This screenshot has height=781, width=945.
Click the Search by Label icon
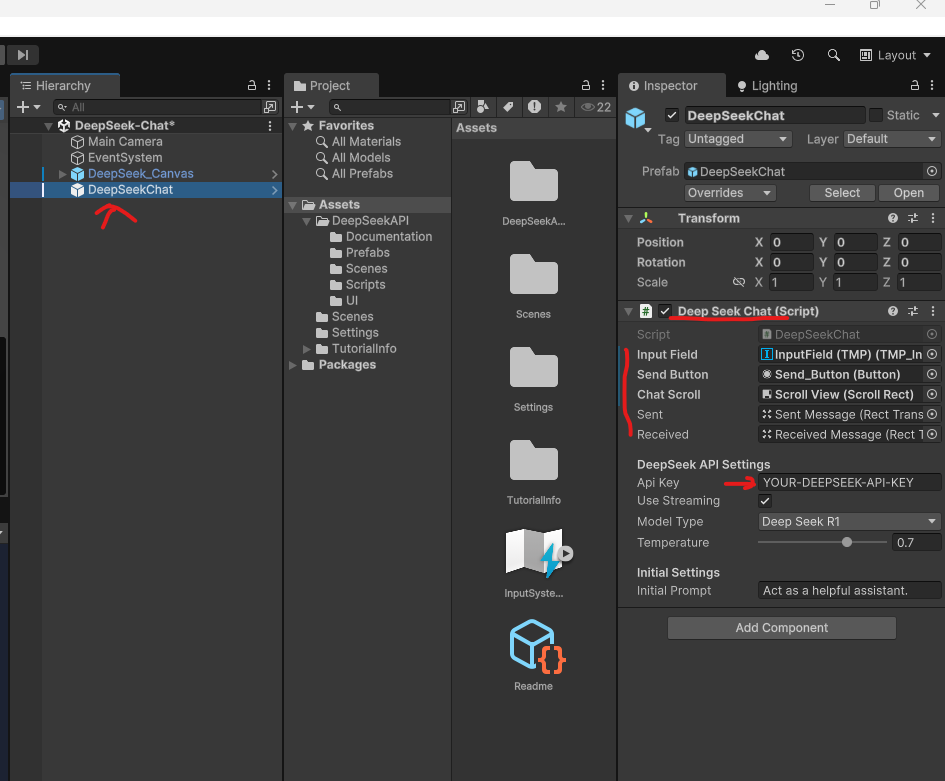509,107
